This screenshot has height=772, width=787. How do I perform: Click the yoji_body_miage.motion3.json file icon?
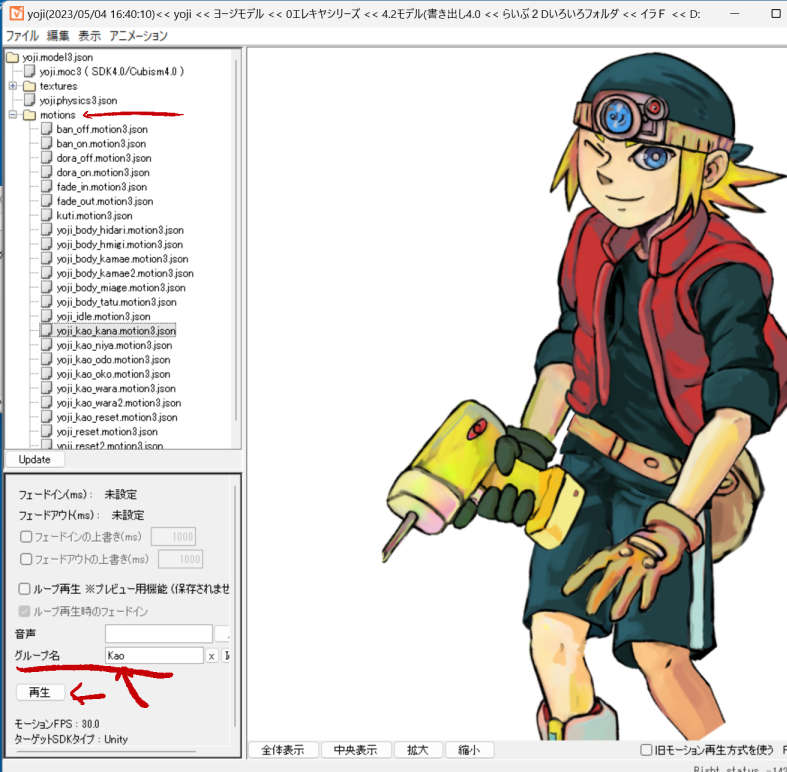click(x=46, y=288)
